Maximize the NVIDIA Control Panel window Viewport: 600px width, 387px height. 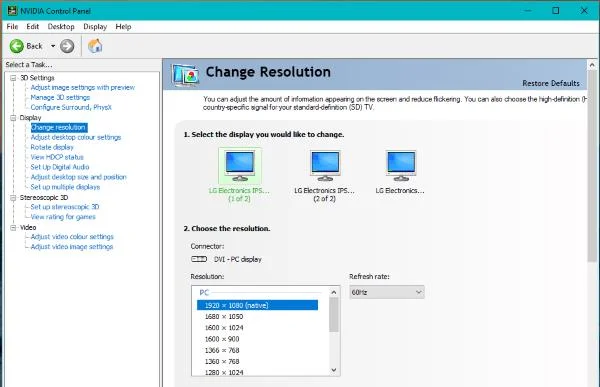click(556, 11)
